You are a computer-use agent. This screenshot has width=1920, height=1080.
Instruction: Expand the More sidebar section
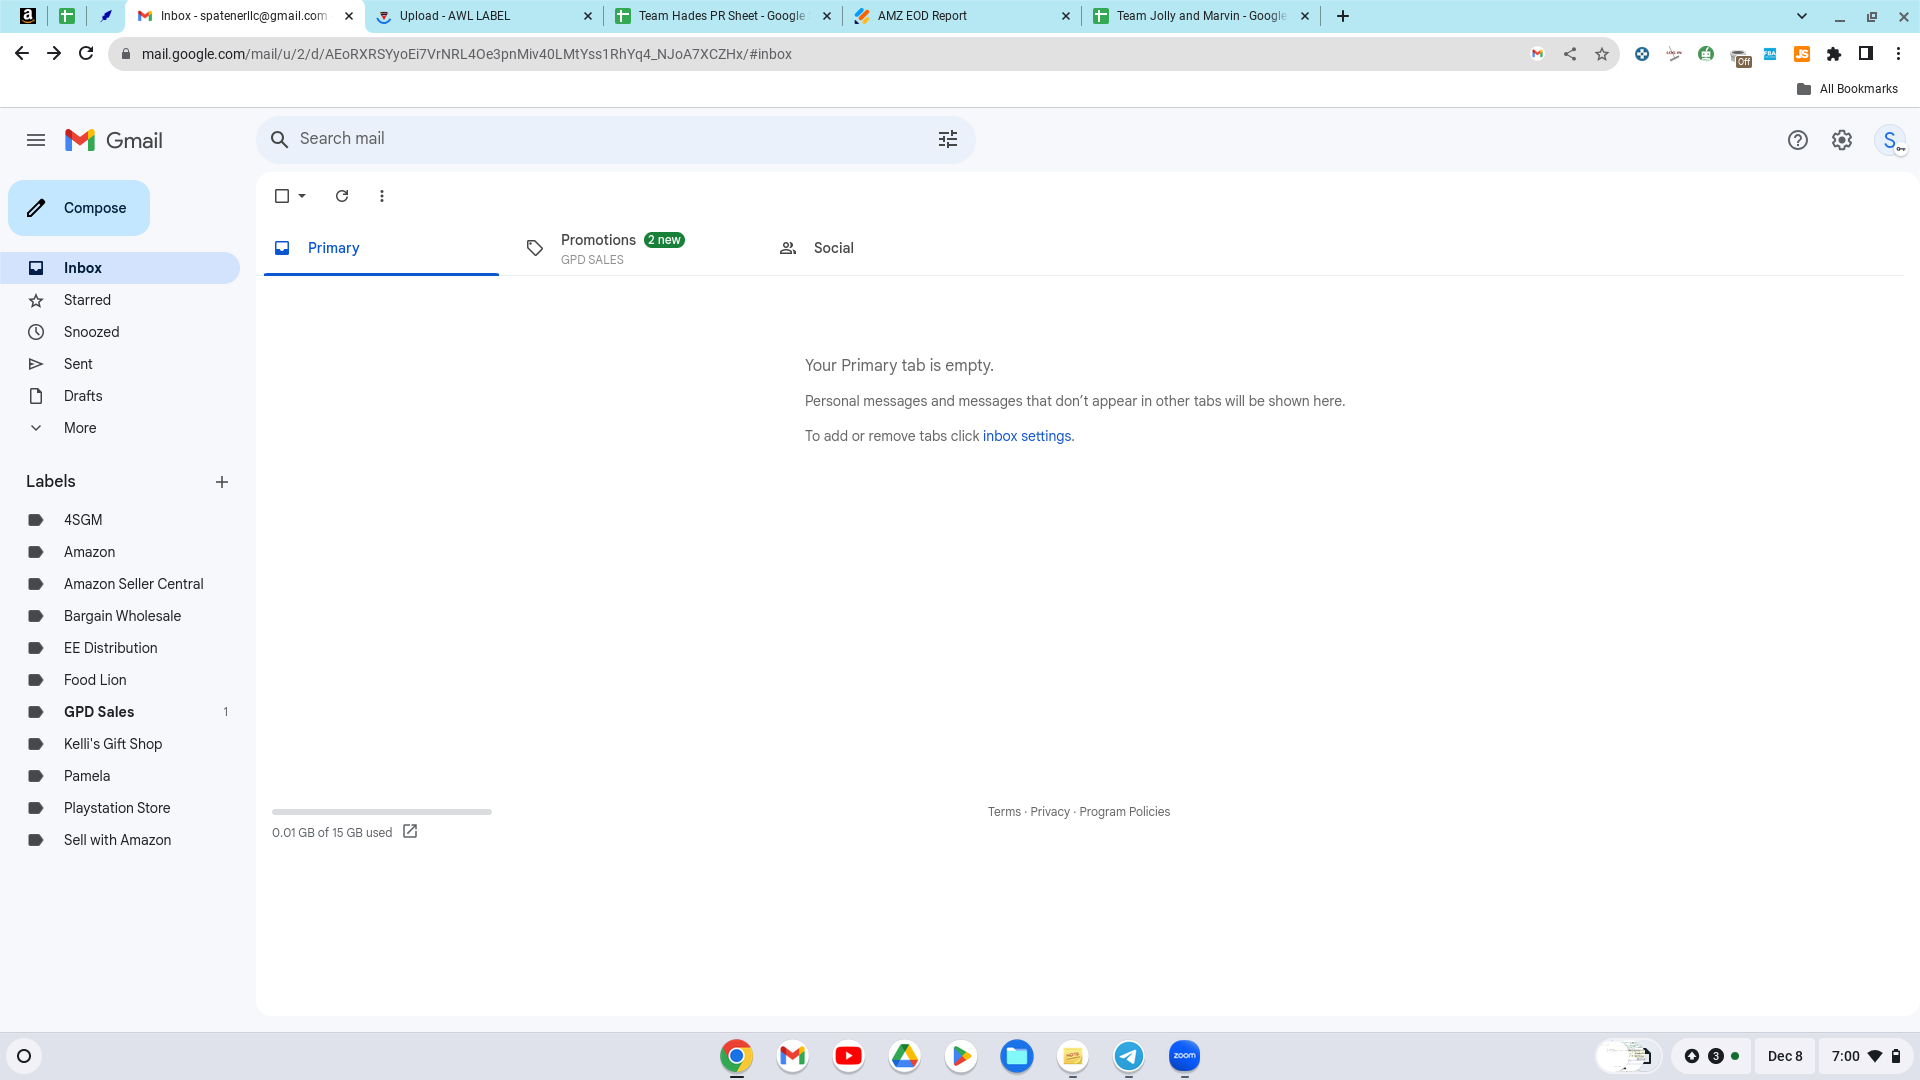point(80,428)
